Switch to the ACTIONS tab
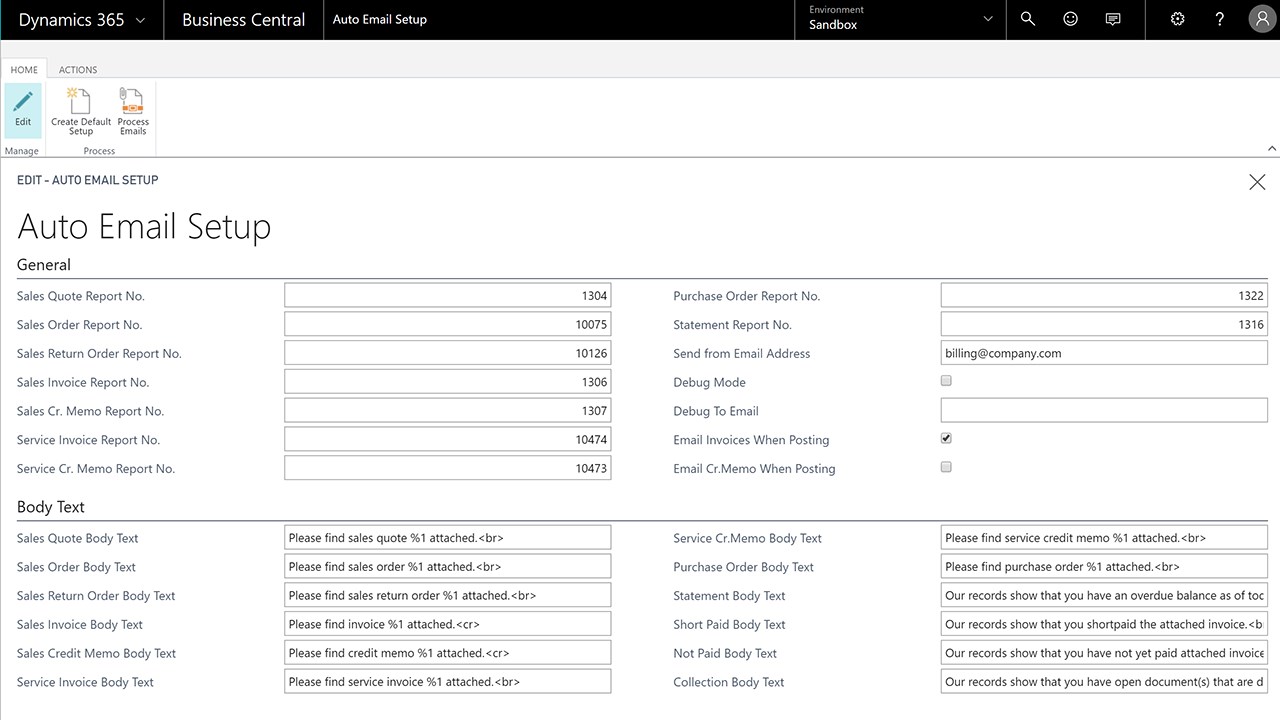 78,70
